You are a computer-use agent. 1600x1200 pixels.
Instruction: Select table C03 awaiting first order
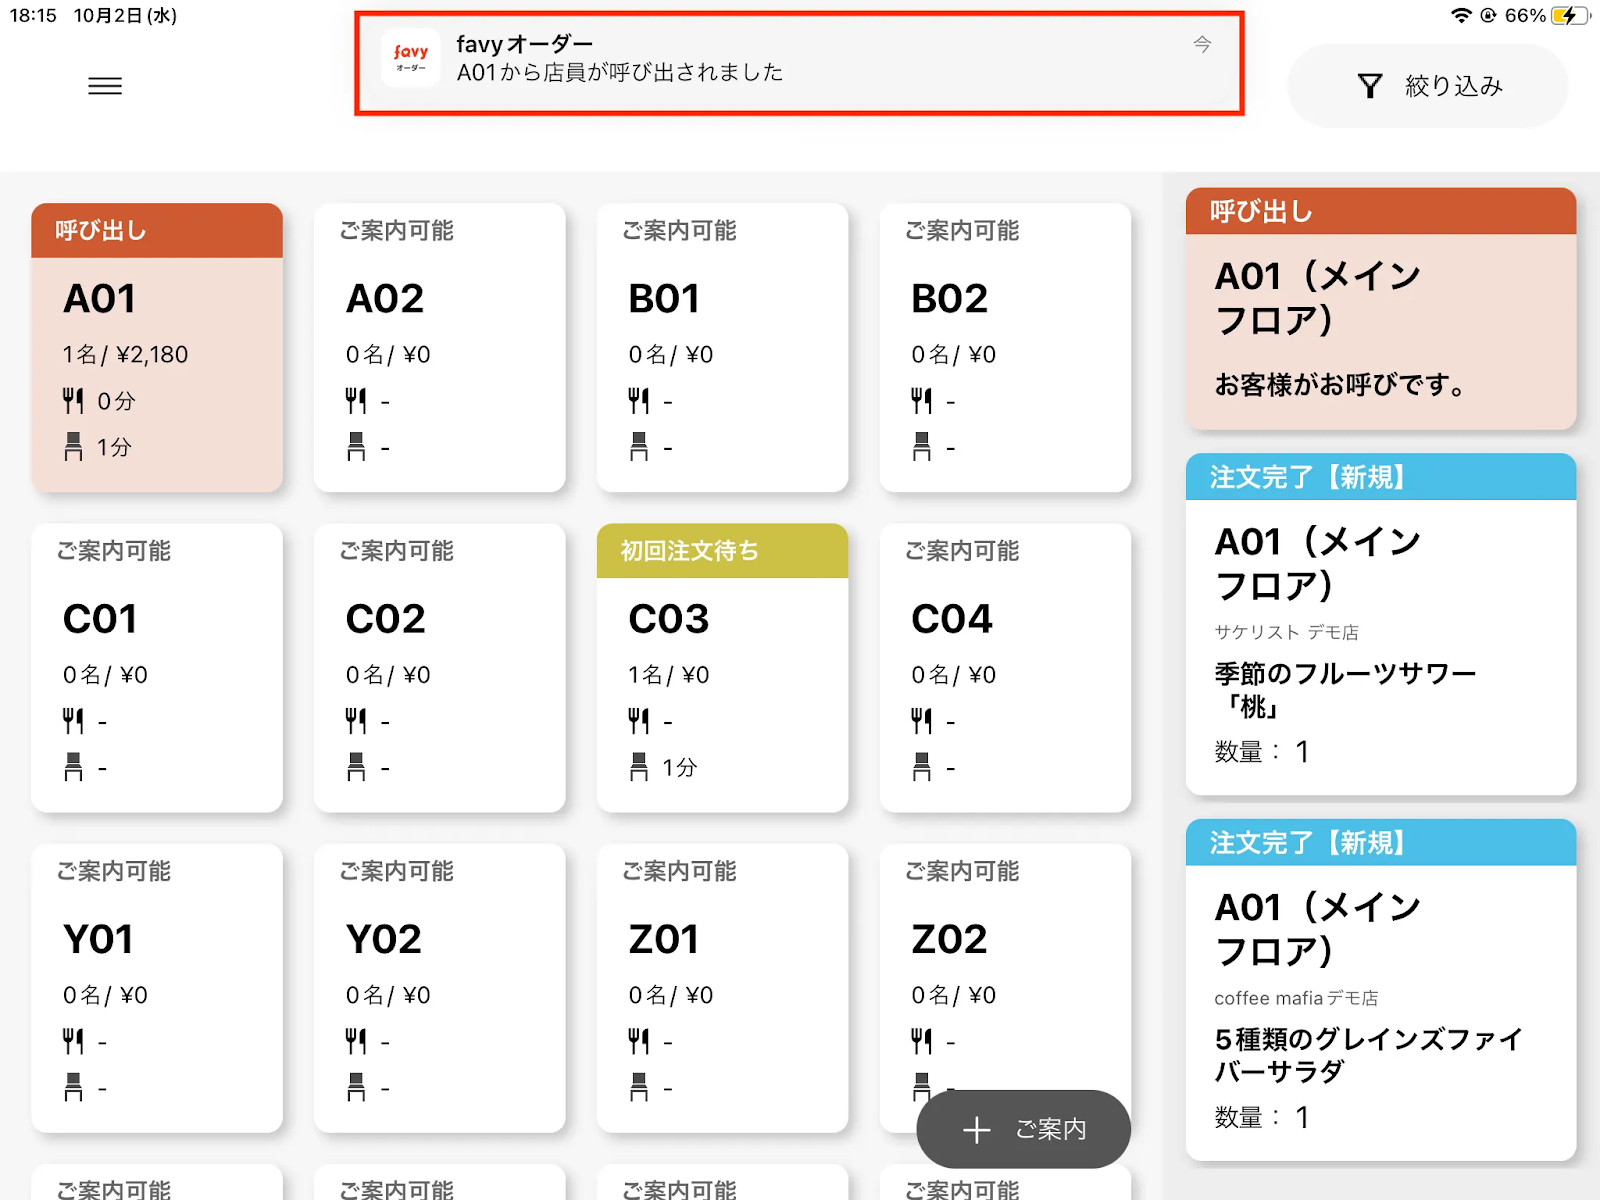(x=722, y=667)
